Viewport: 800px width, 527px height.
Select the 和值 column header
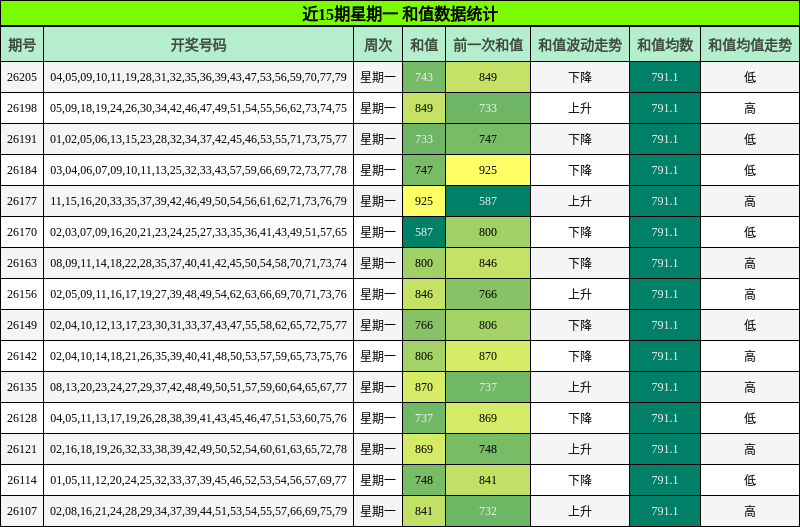(424, 45)
